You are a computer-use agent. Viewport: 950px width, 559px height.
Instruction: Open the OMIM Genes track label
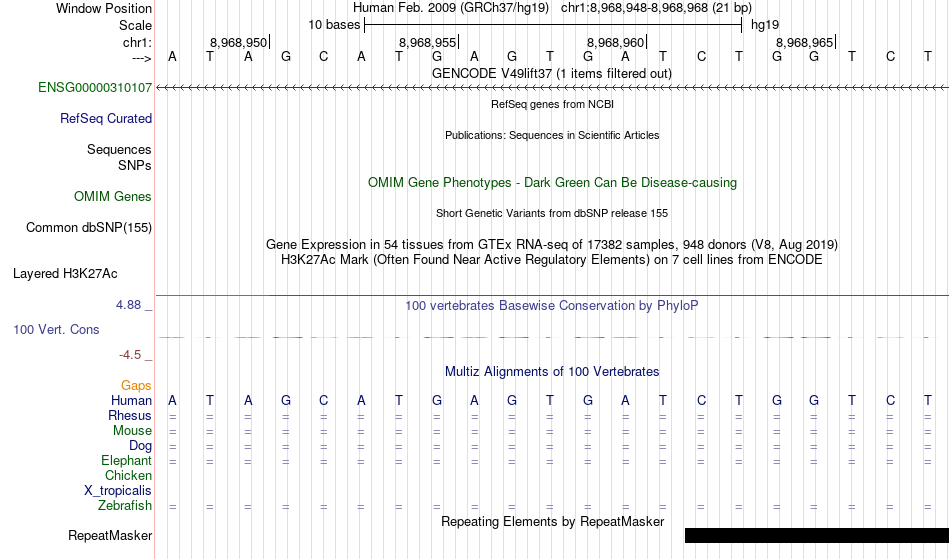pyautogui.click(x=112, y=197)
